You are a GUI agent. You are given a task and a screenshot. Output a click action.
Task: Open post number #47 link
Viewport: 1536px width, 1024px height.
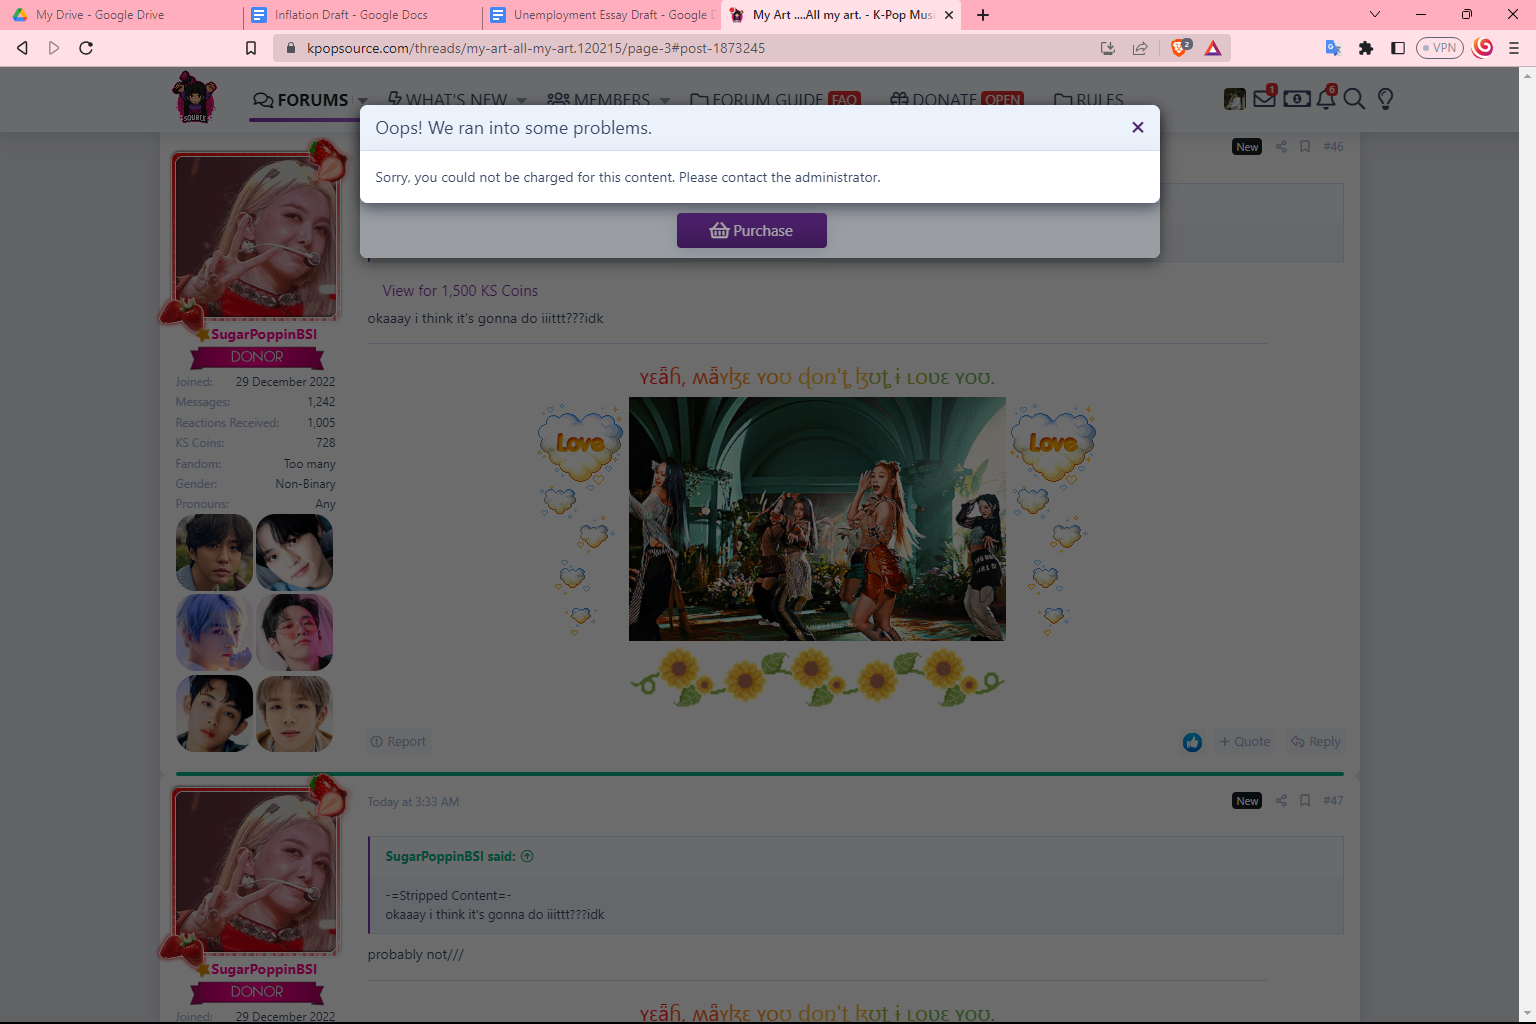click(x=1333, y=801)
